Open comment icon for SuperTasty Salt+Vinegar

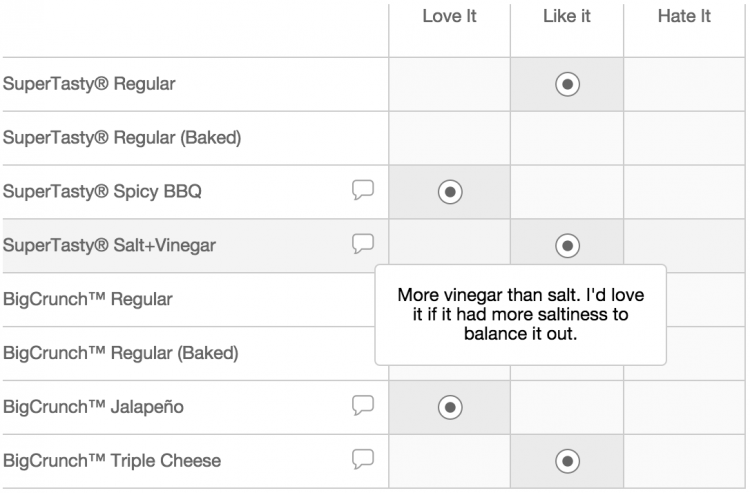(363, 244)
